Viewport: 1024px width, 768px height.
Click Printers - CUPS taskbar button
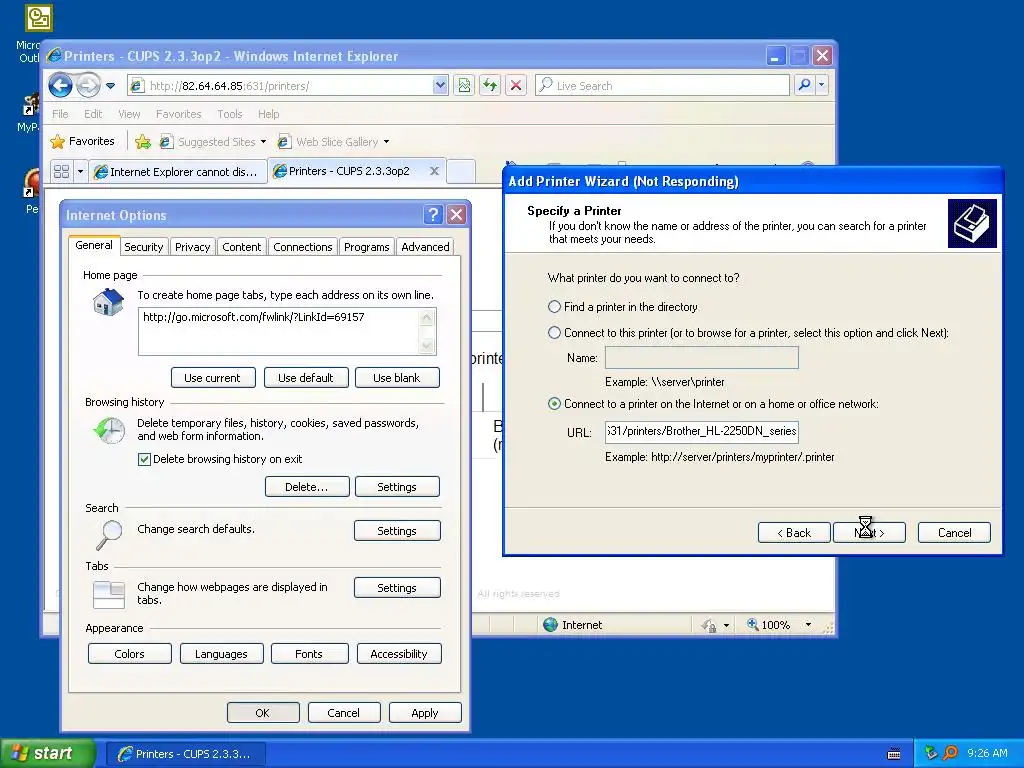pyautogui.click(x=185, y=754)
